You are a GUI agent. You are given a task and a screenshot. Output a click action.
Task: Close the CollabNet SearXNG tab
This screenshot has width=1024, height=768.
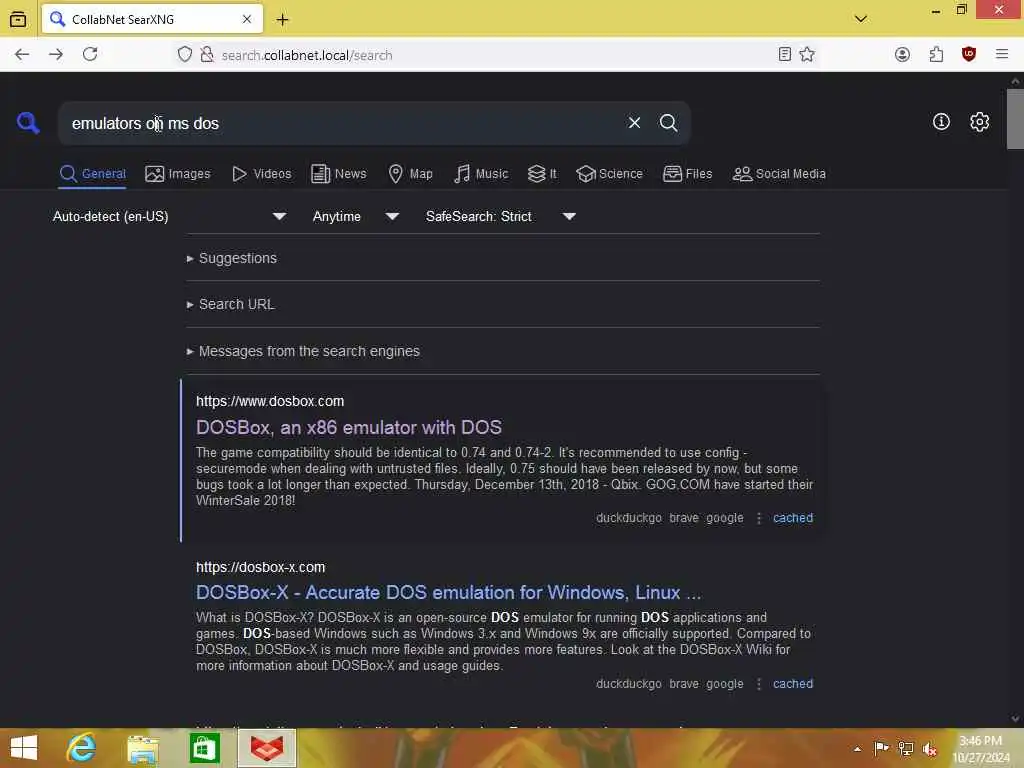coord(247,19)
